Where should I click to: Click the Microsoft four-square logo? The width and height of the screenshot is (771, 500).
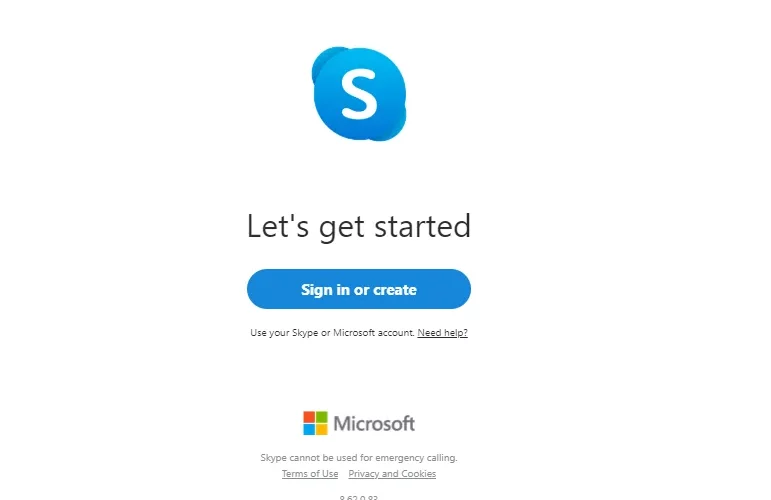coord(315,423)
